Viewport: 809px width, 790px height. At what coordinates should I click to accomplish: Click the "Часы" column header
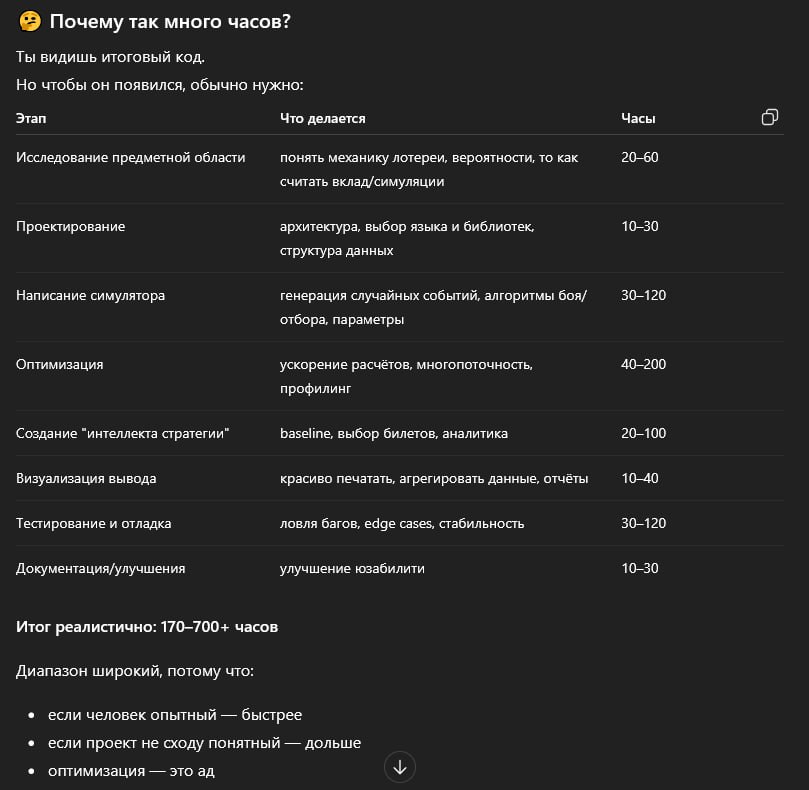638,118
